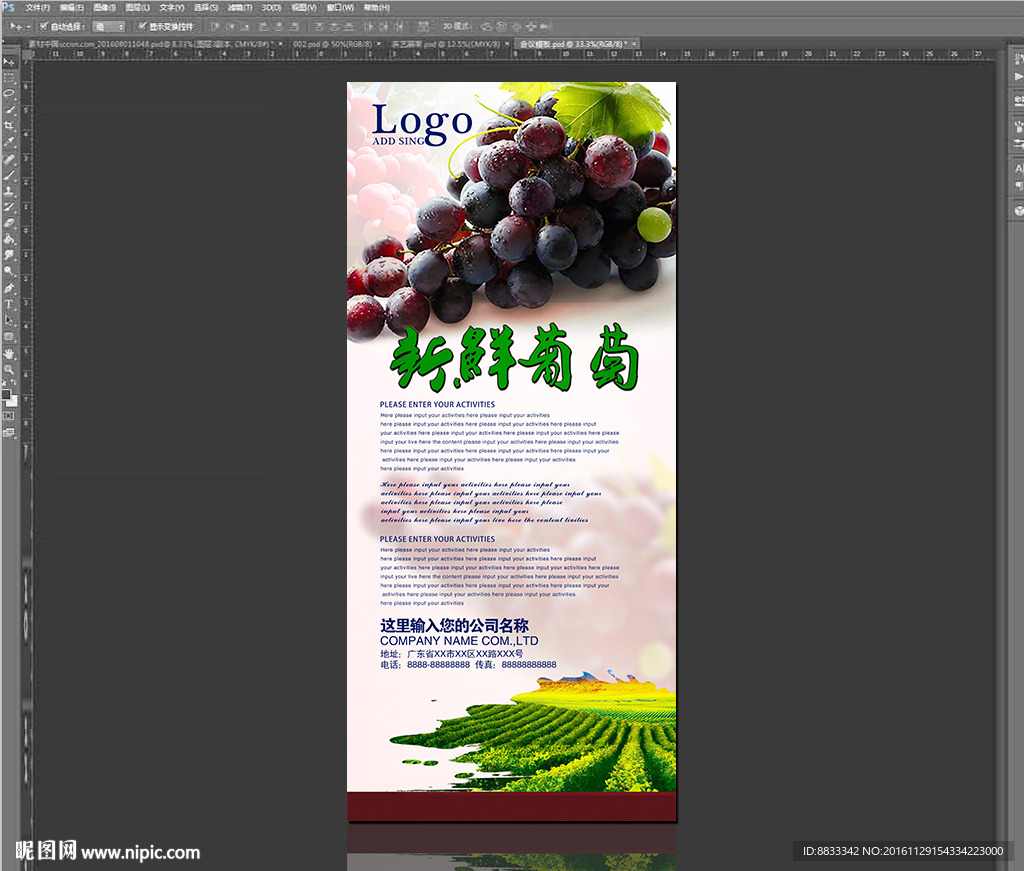This screenshot has width=1024, height=871.
Task: Select the Rectangle shape tool
Action: tap(8, 336)
